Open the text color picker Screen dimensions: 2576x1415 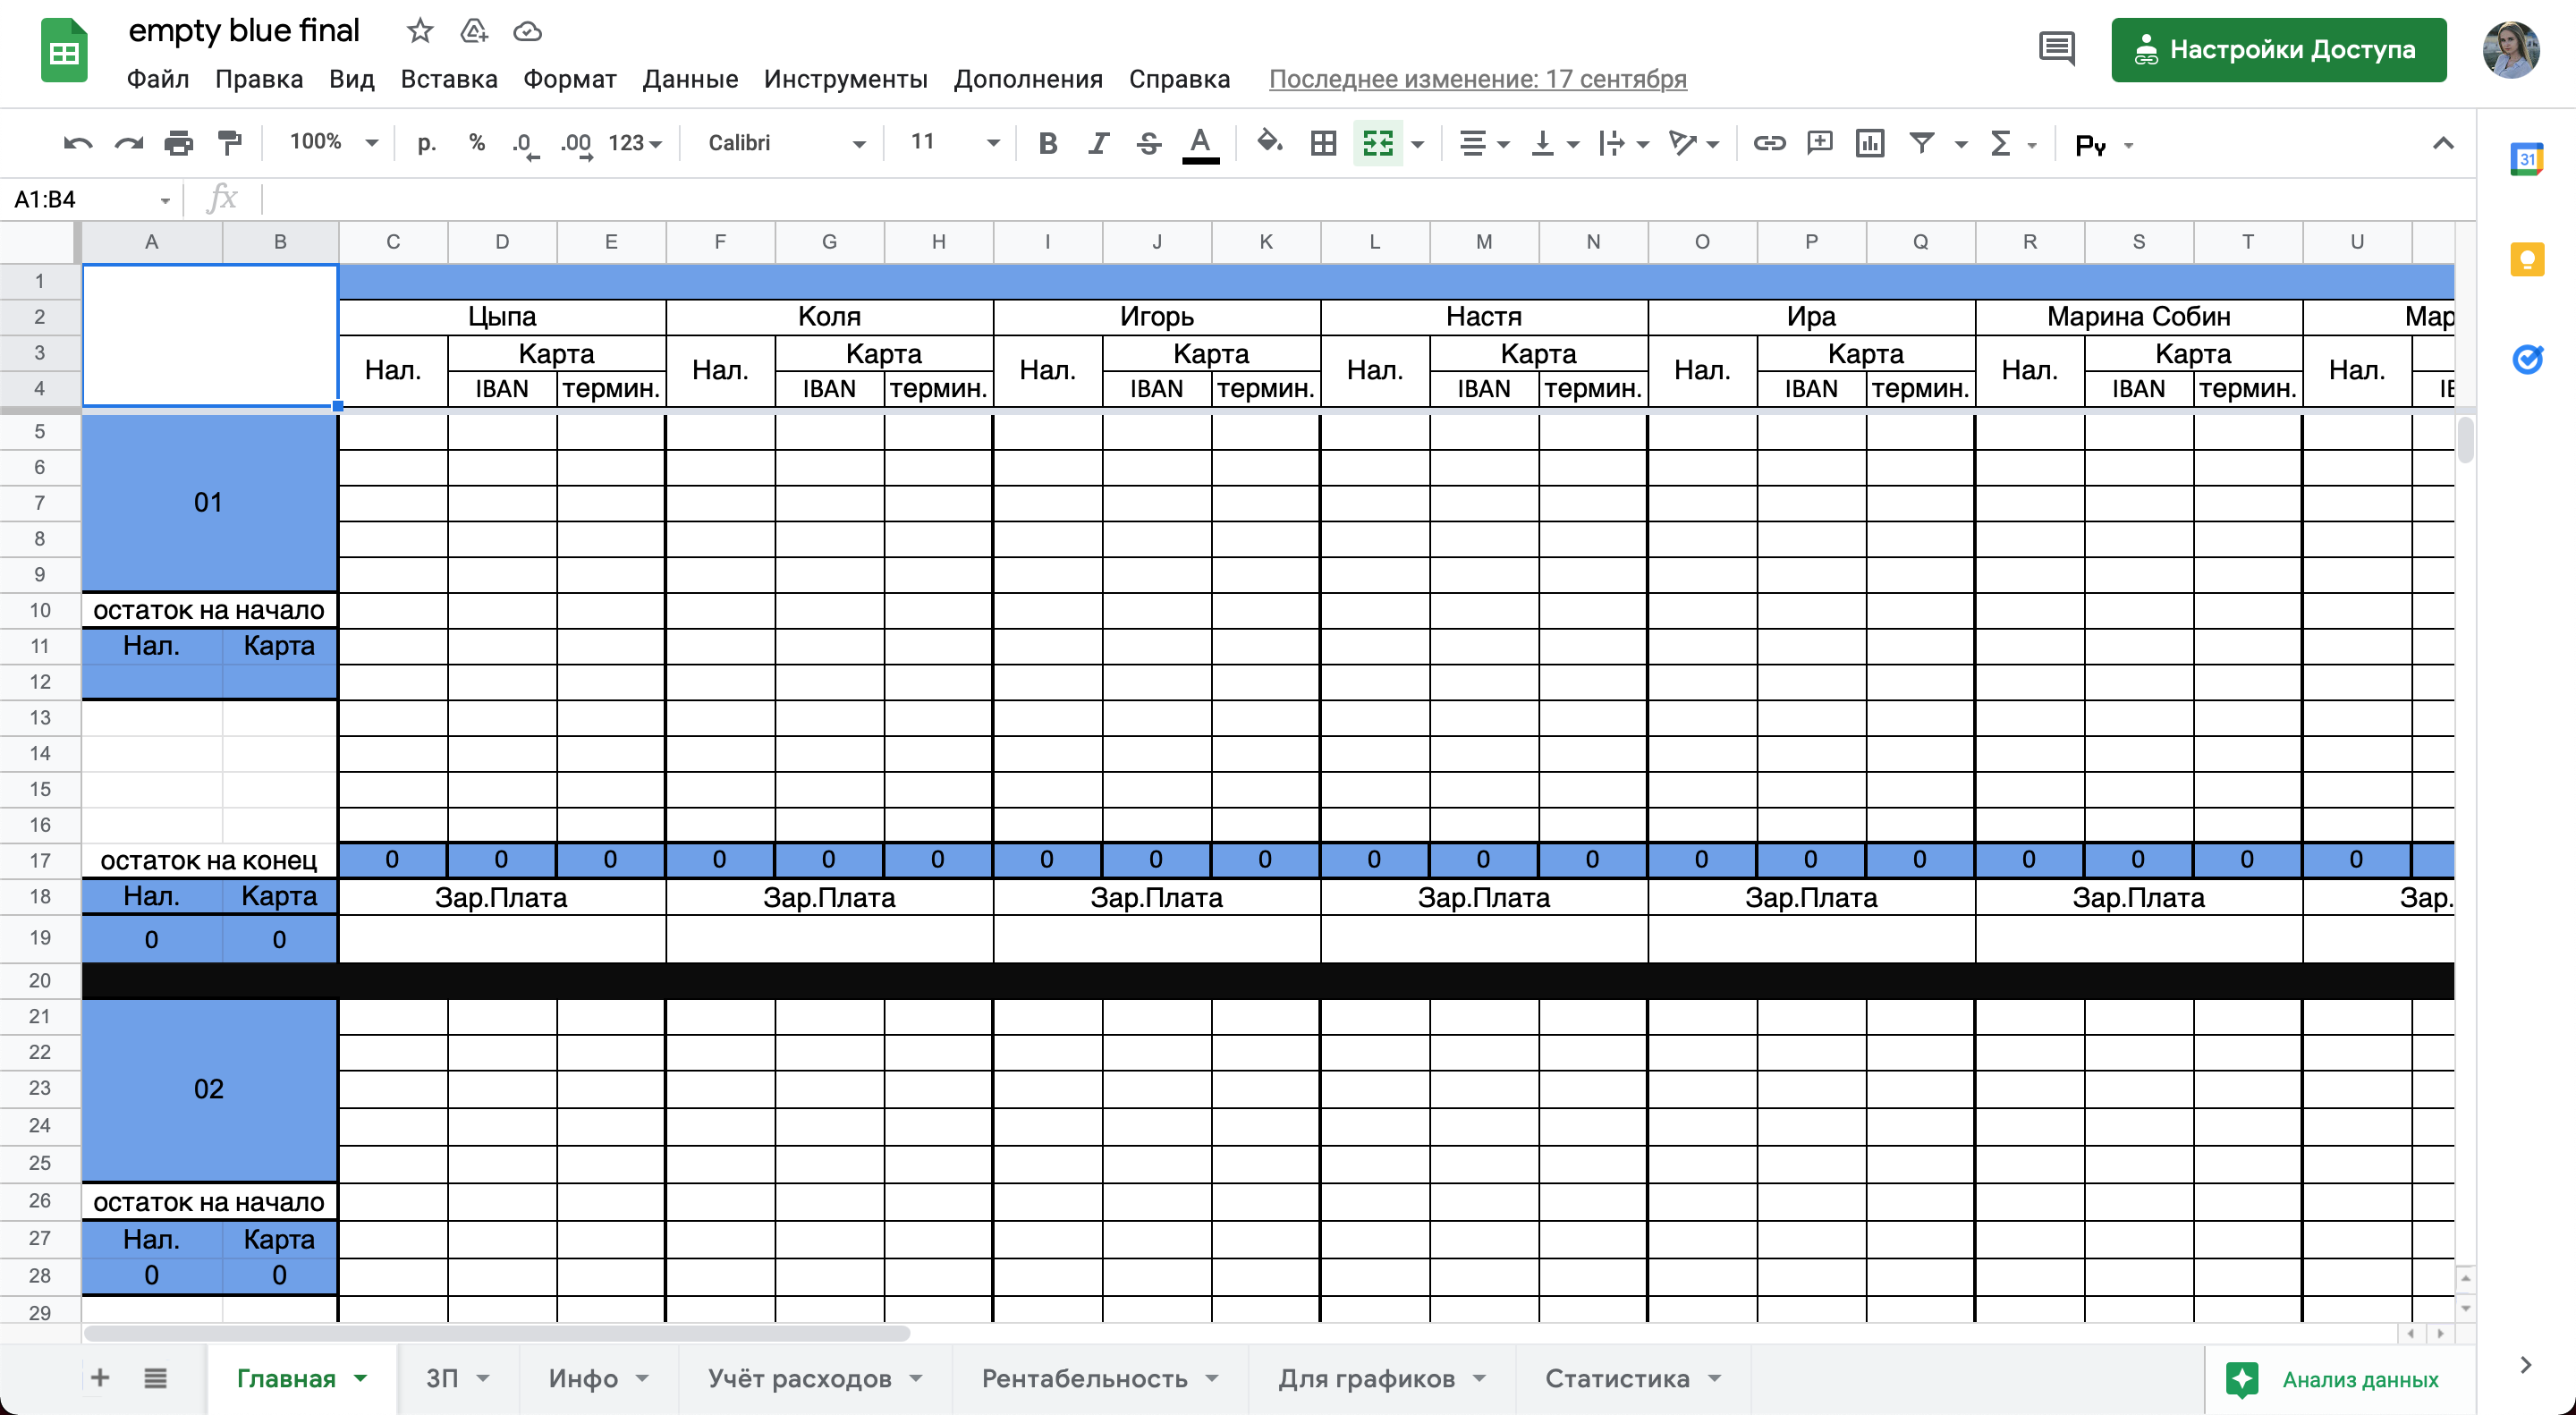(1200, 144)
